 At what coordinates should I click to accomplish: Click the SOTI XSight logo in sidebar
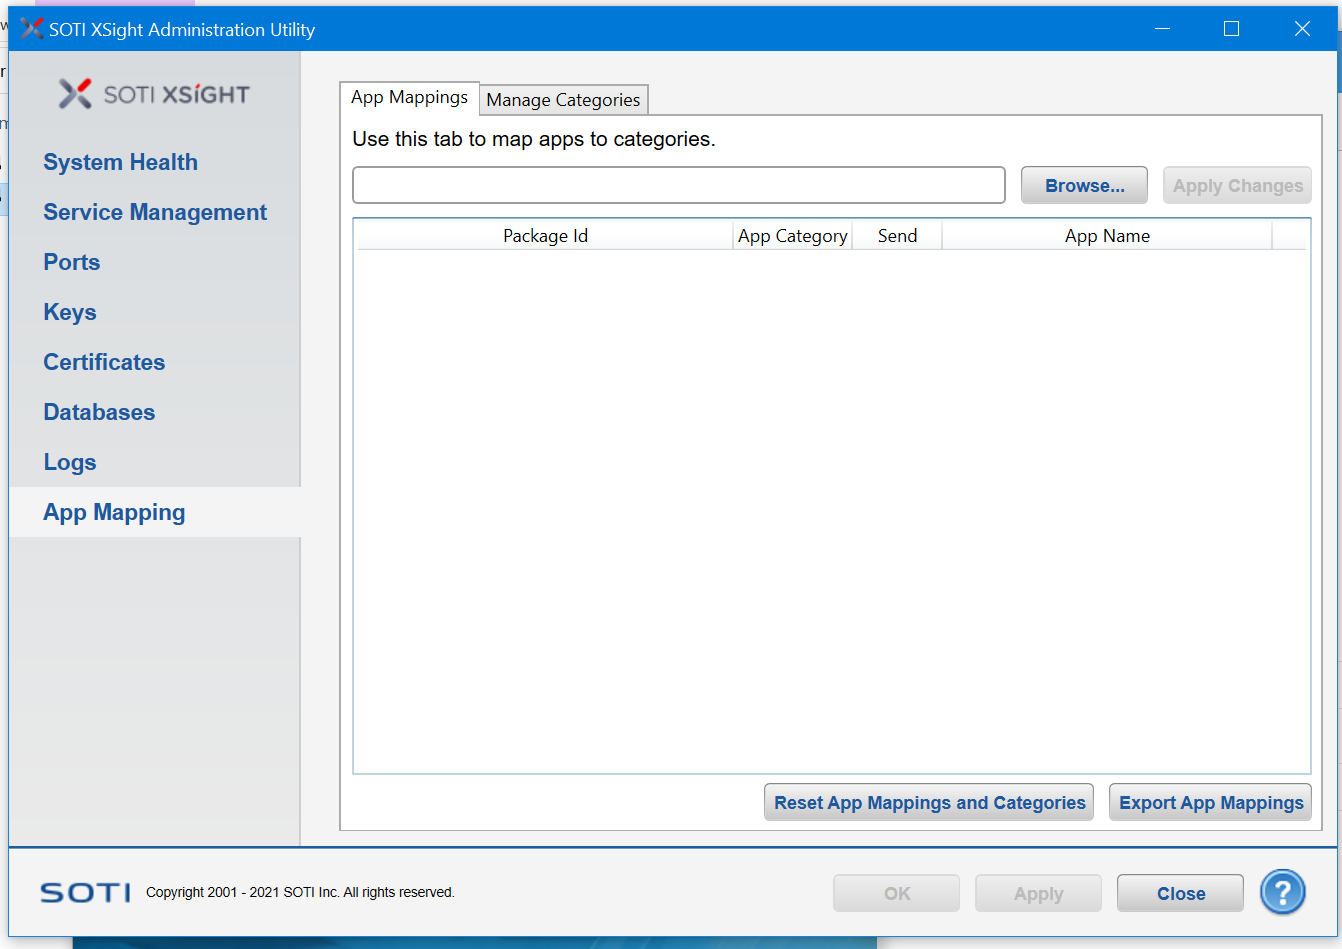[154, 94]
